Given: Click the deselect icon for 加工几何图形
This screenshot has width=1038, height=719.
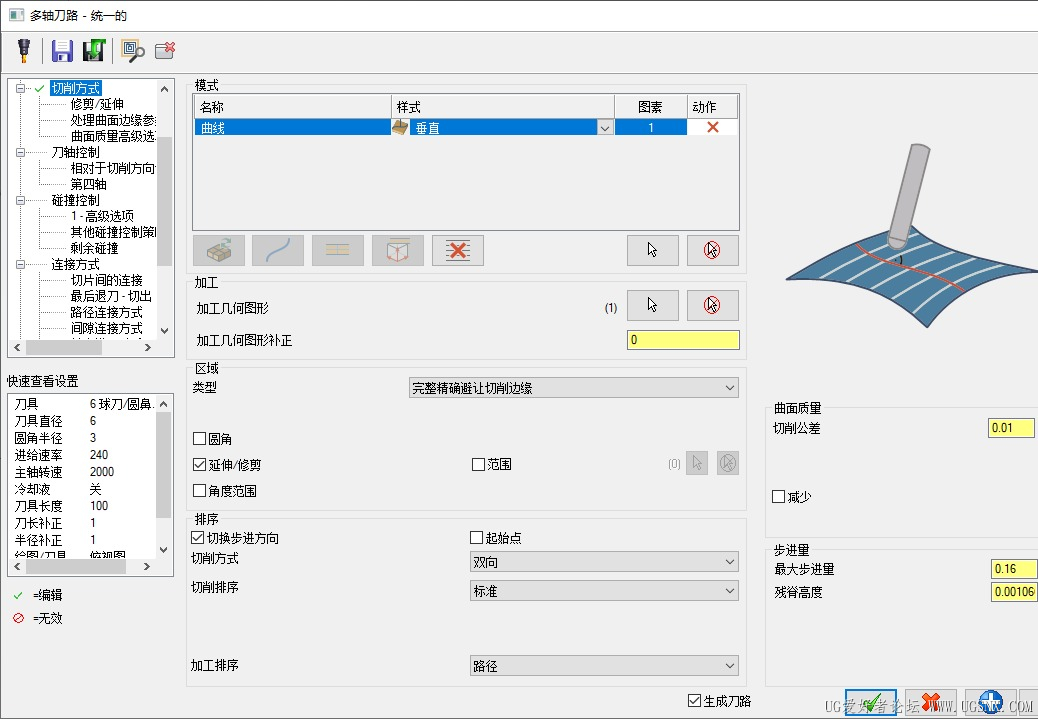Looking at the screenshot, I should coord(712,305).
